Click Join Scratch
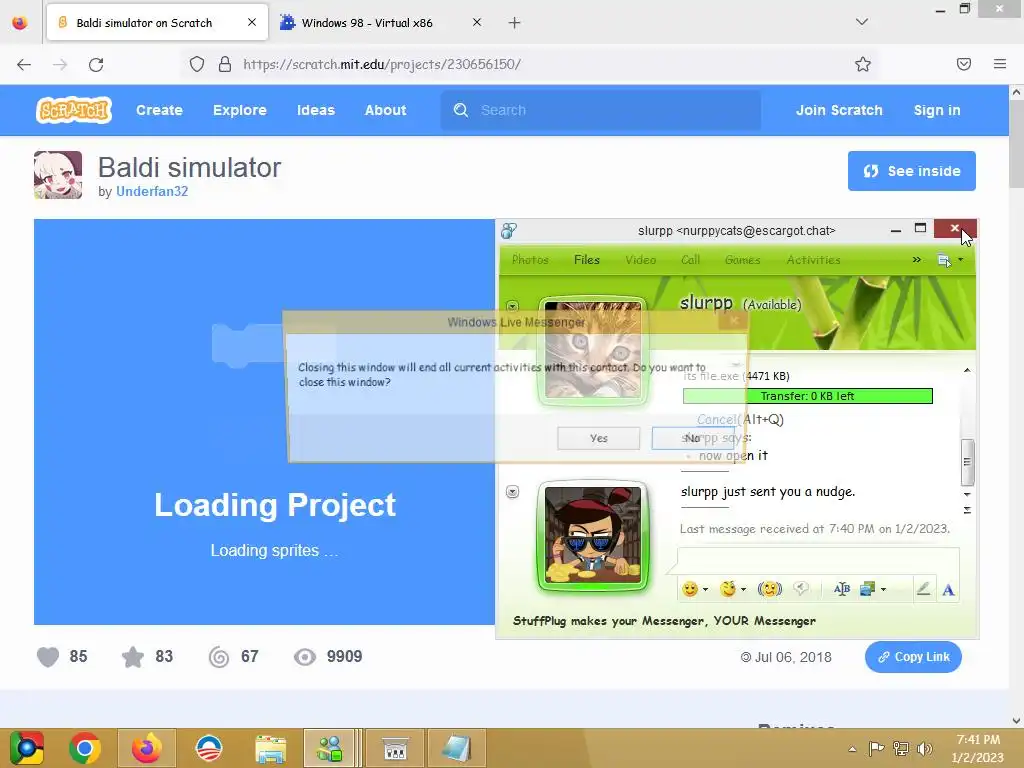 tap(839, 110)
